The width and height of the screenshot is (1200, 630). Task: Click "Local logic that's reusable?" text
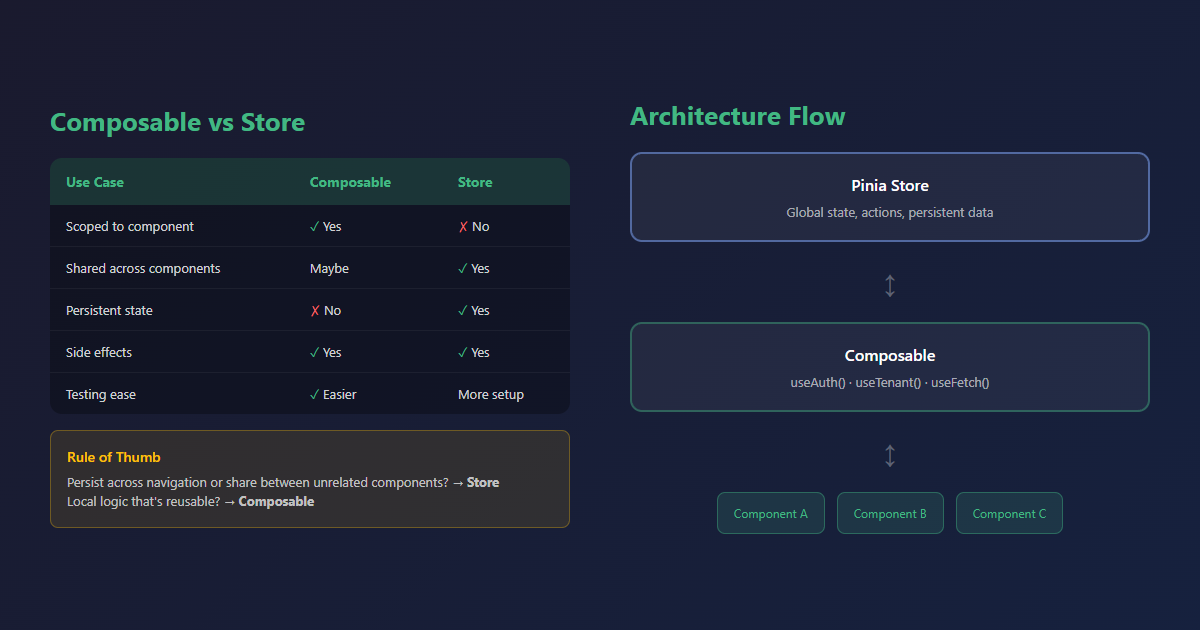[x=143, y=502]
